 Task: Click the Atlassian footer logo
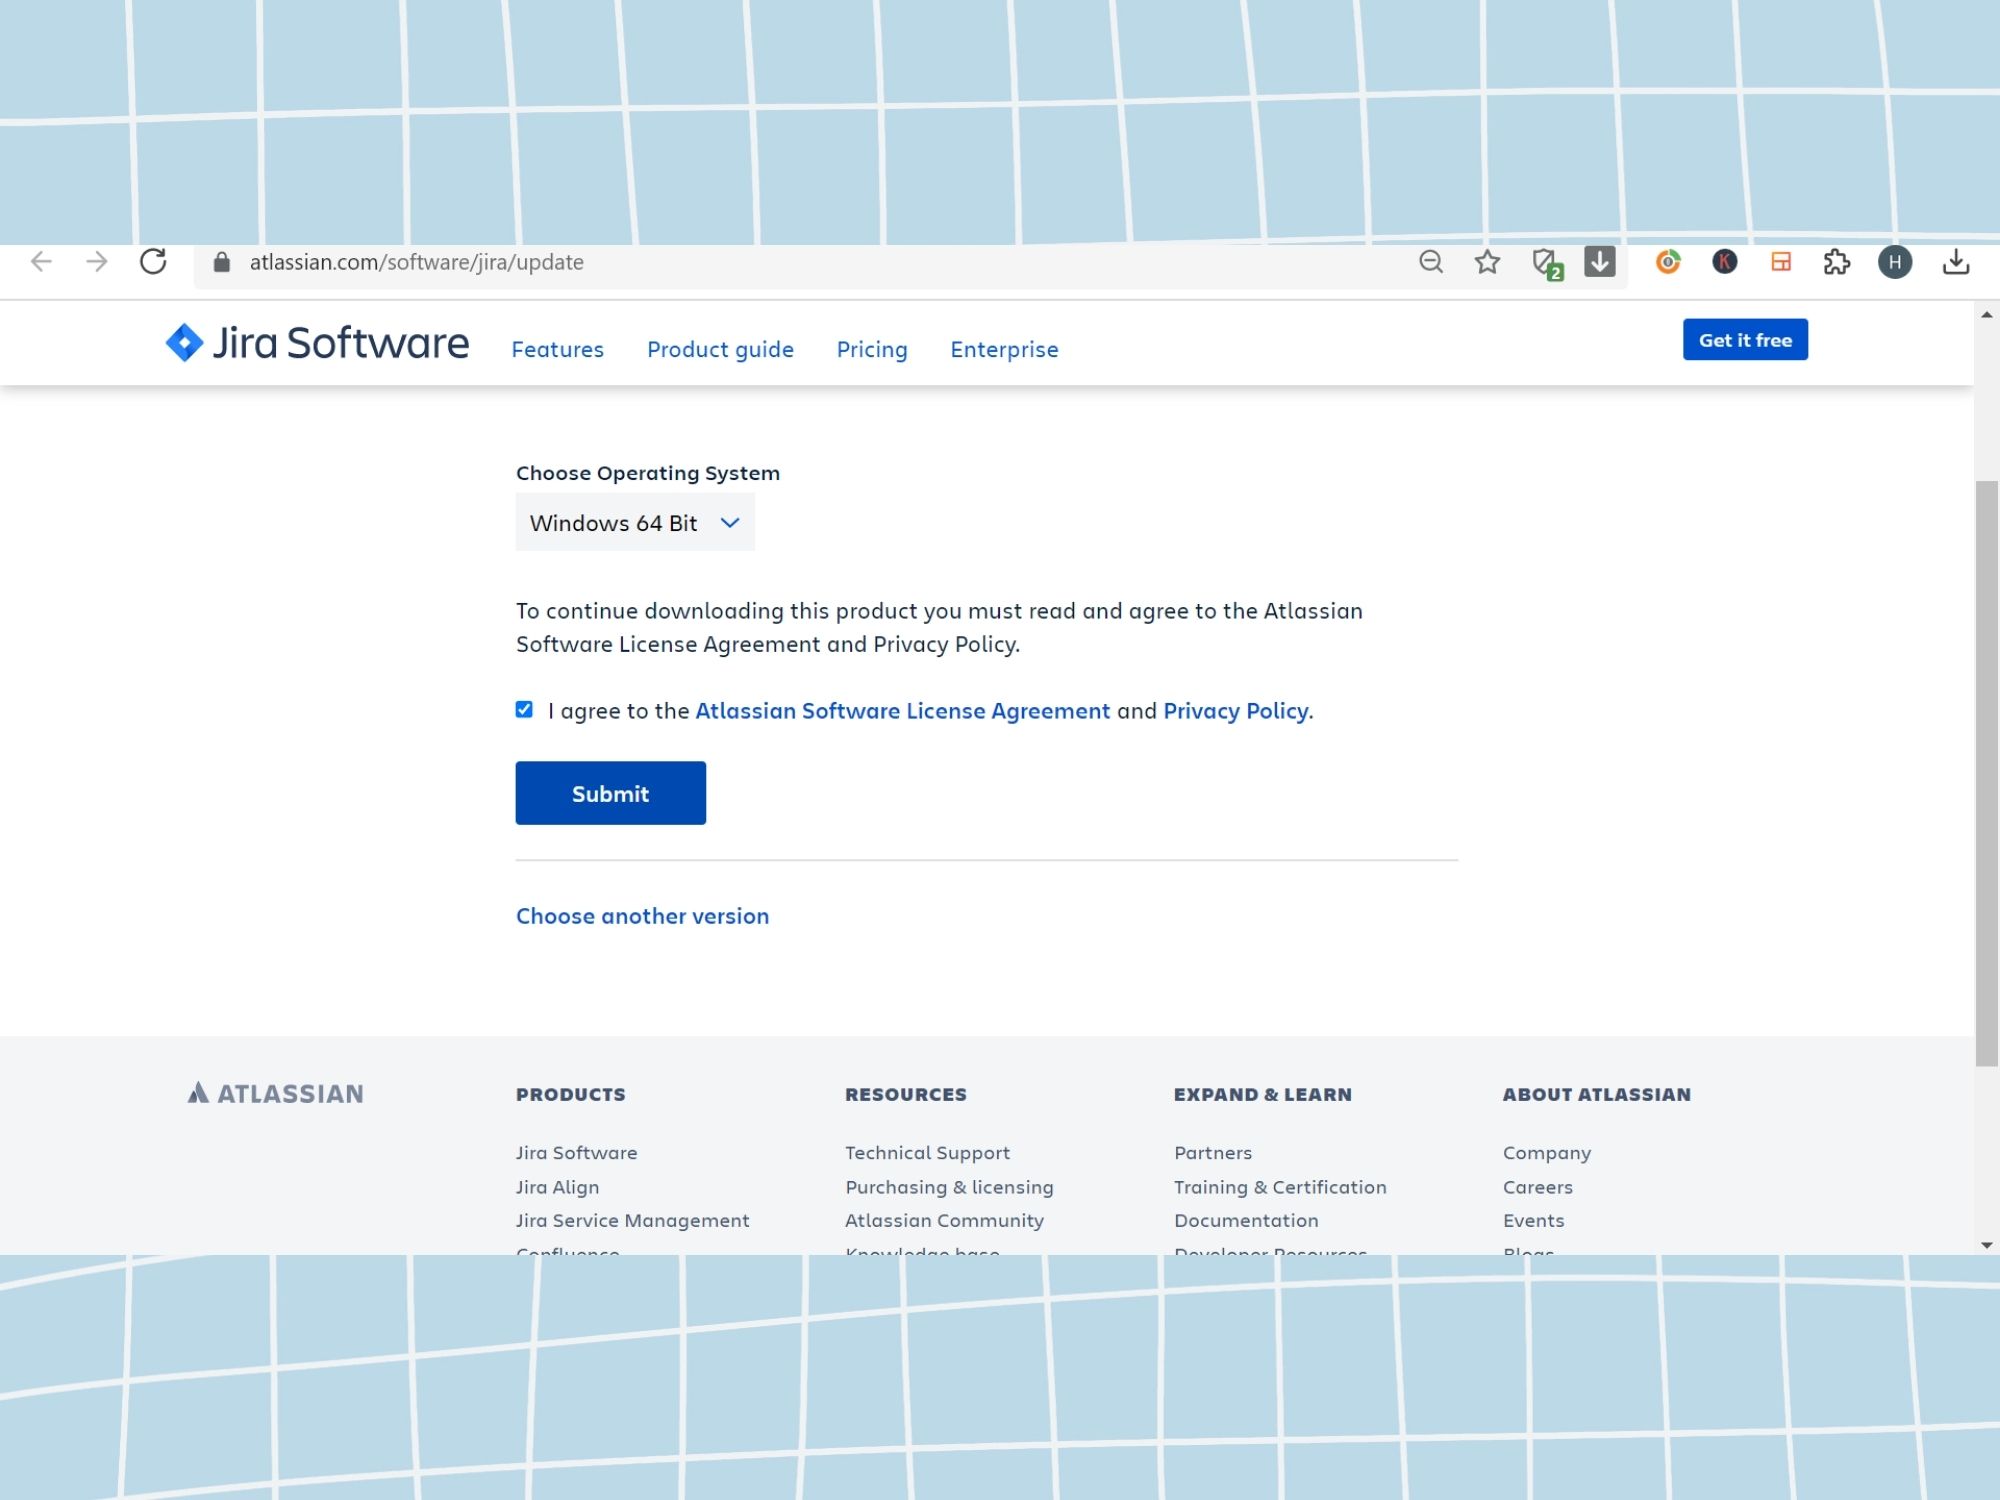click(x=276, y=1093)
